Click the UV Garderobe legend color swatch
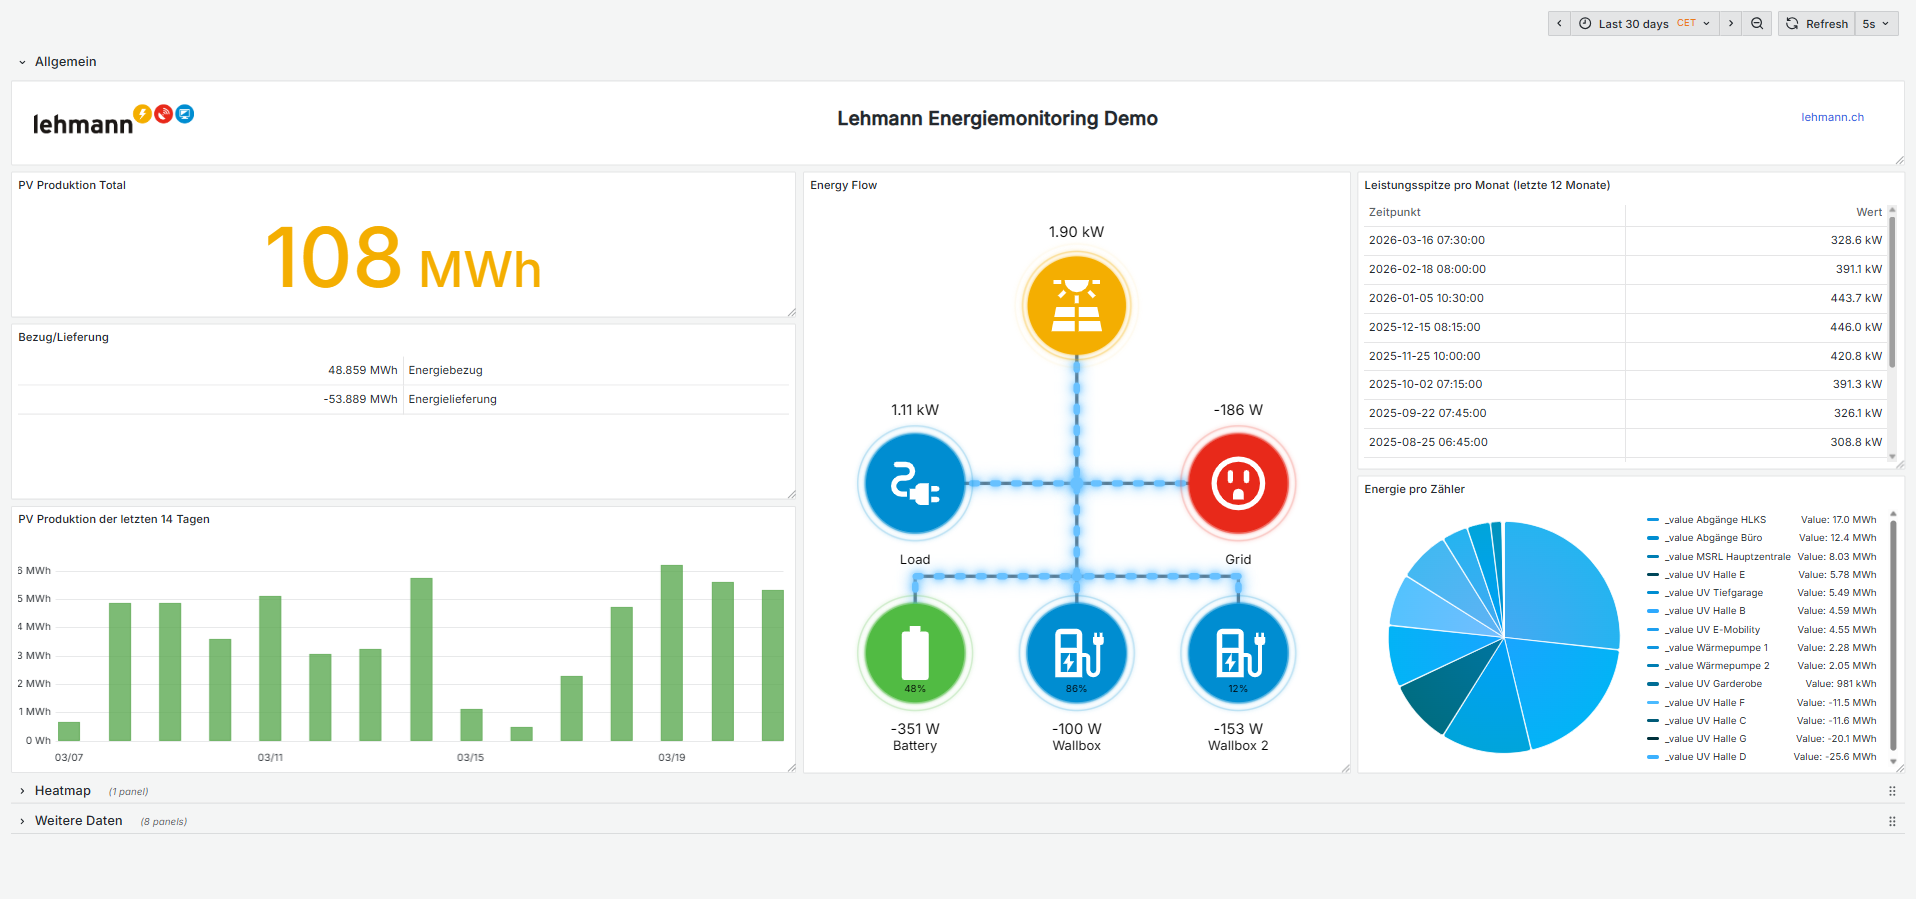The width and height of the screenshot is (1916, 899). [1653, 684]
